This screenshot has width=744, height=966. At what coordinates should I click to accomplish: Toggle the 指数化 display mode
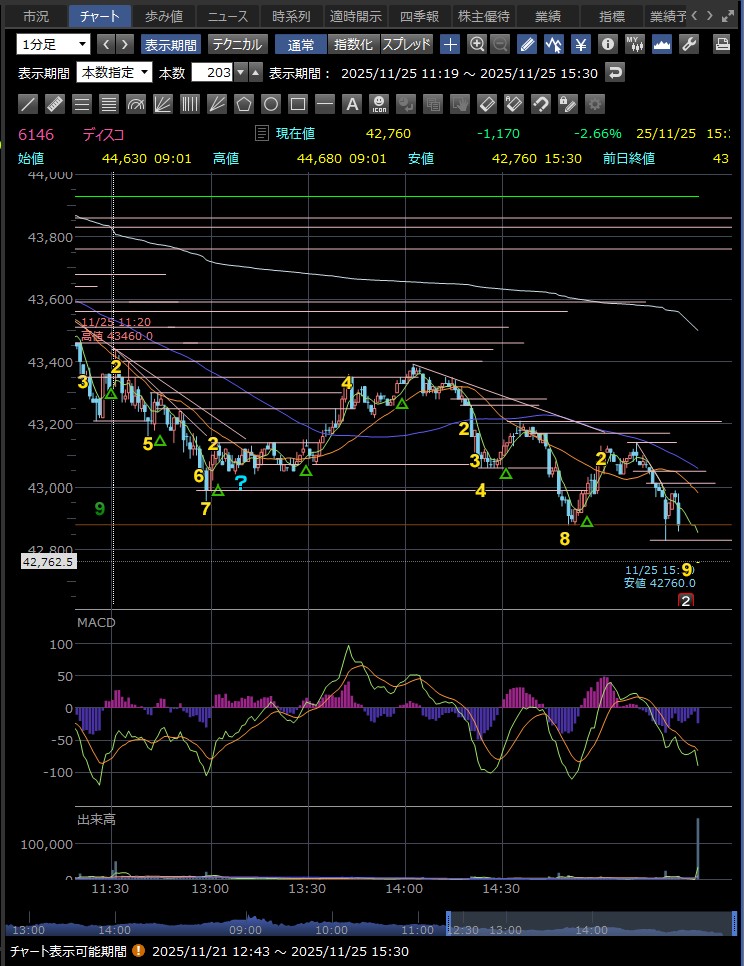click(x=354, y=44)
